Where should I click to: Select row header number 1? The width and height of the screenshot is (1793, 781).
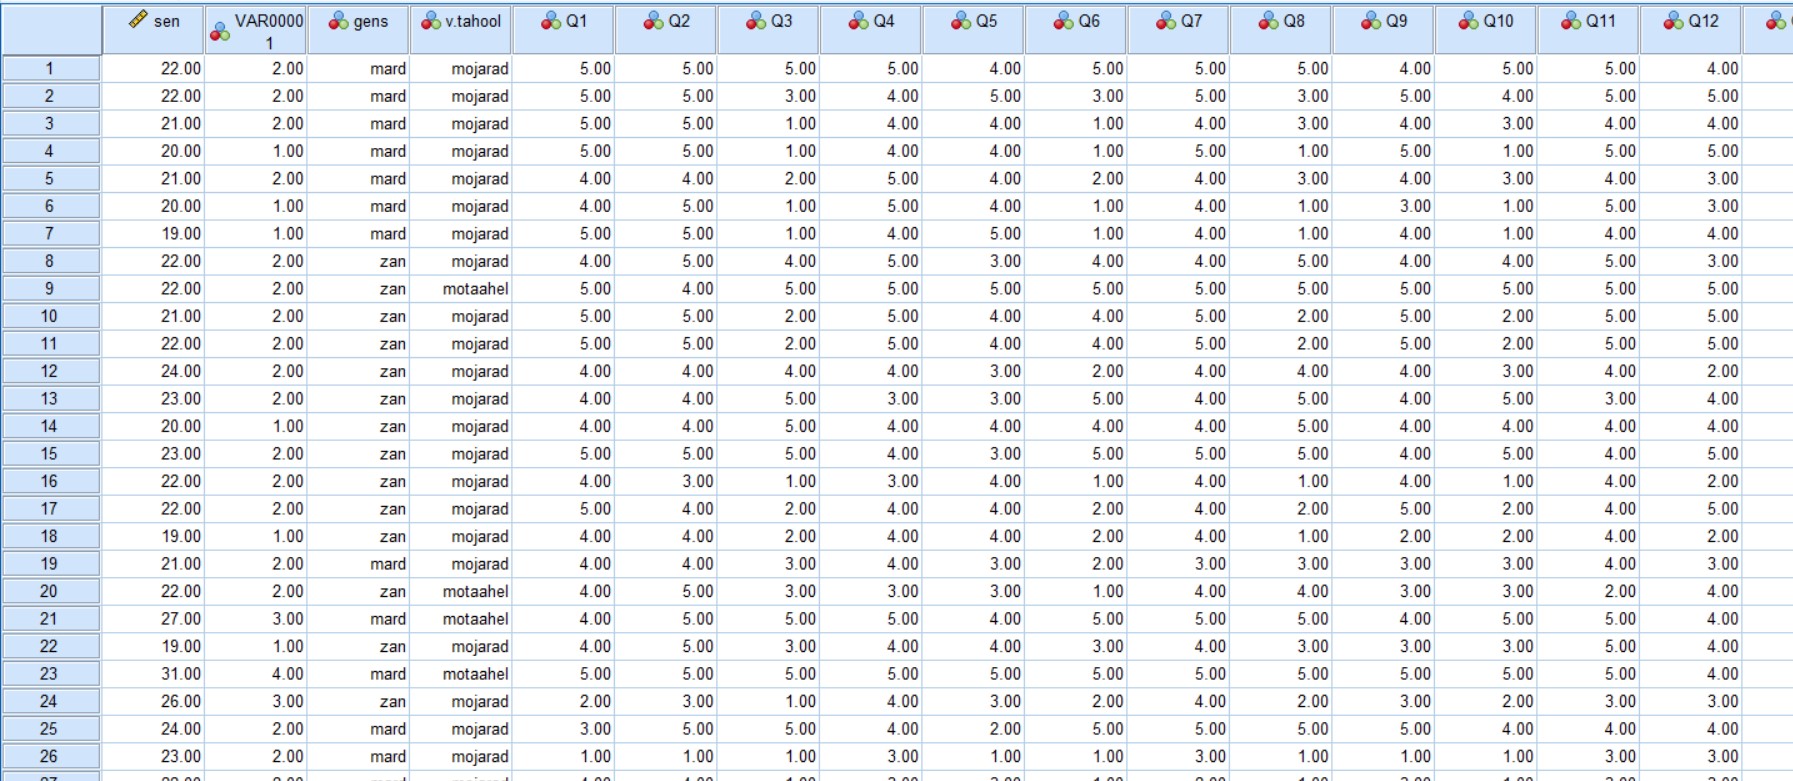pos(50,69)
